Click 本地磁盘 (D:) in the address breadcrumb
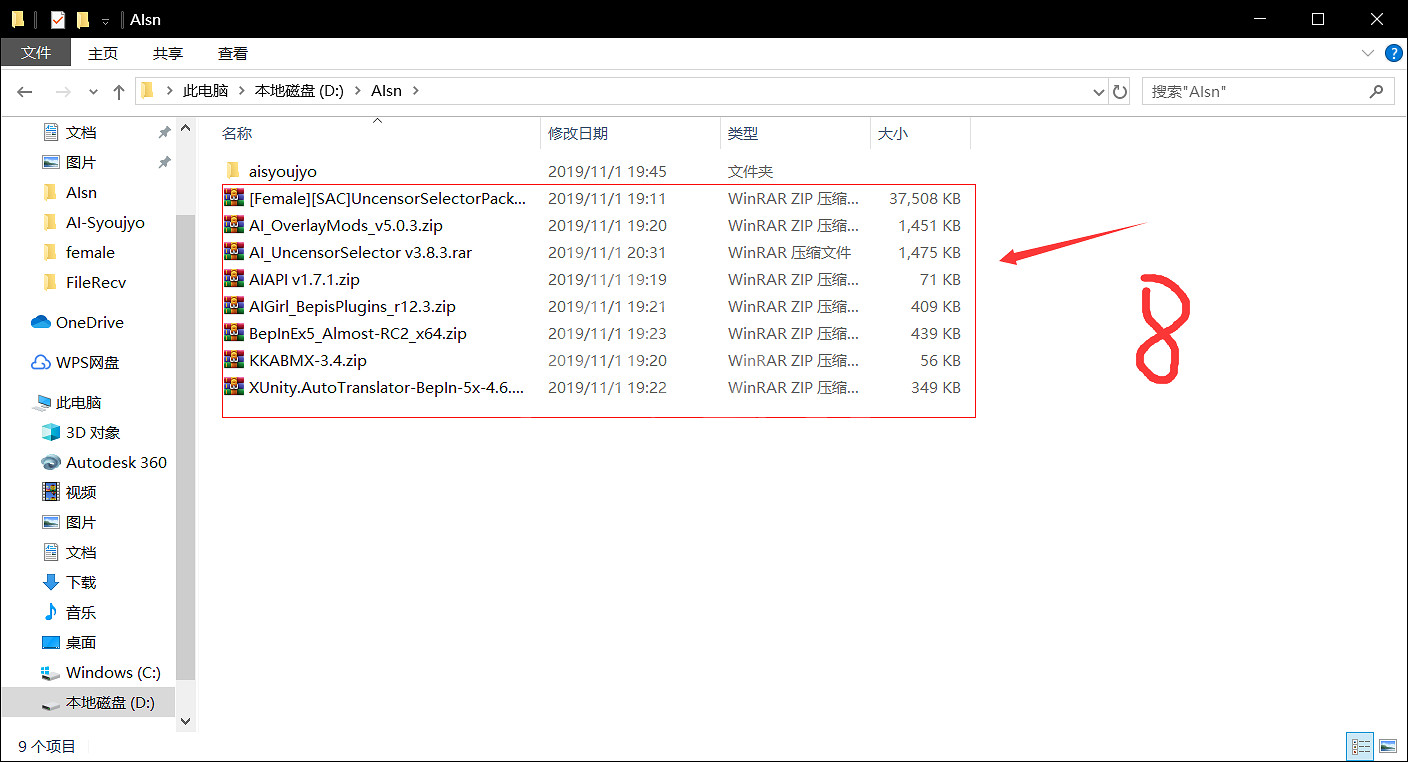 299,91
